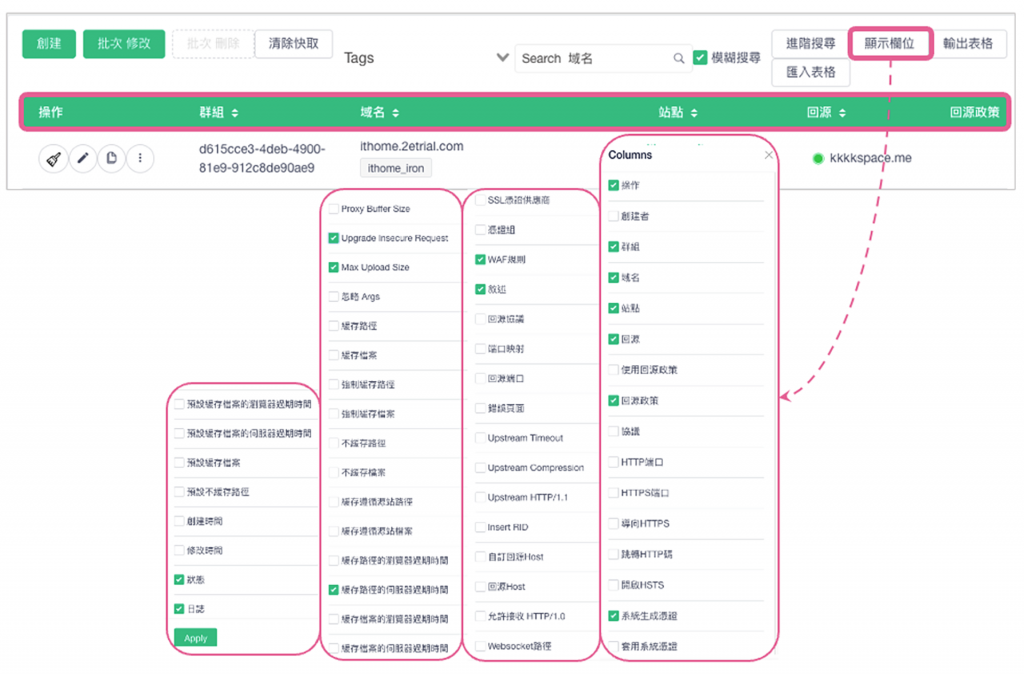Click the 輸出表格 button
Image resolution: width=1024 pixels, height=674 pixels.
pyautogui.click(x=968, y=44)
